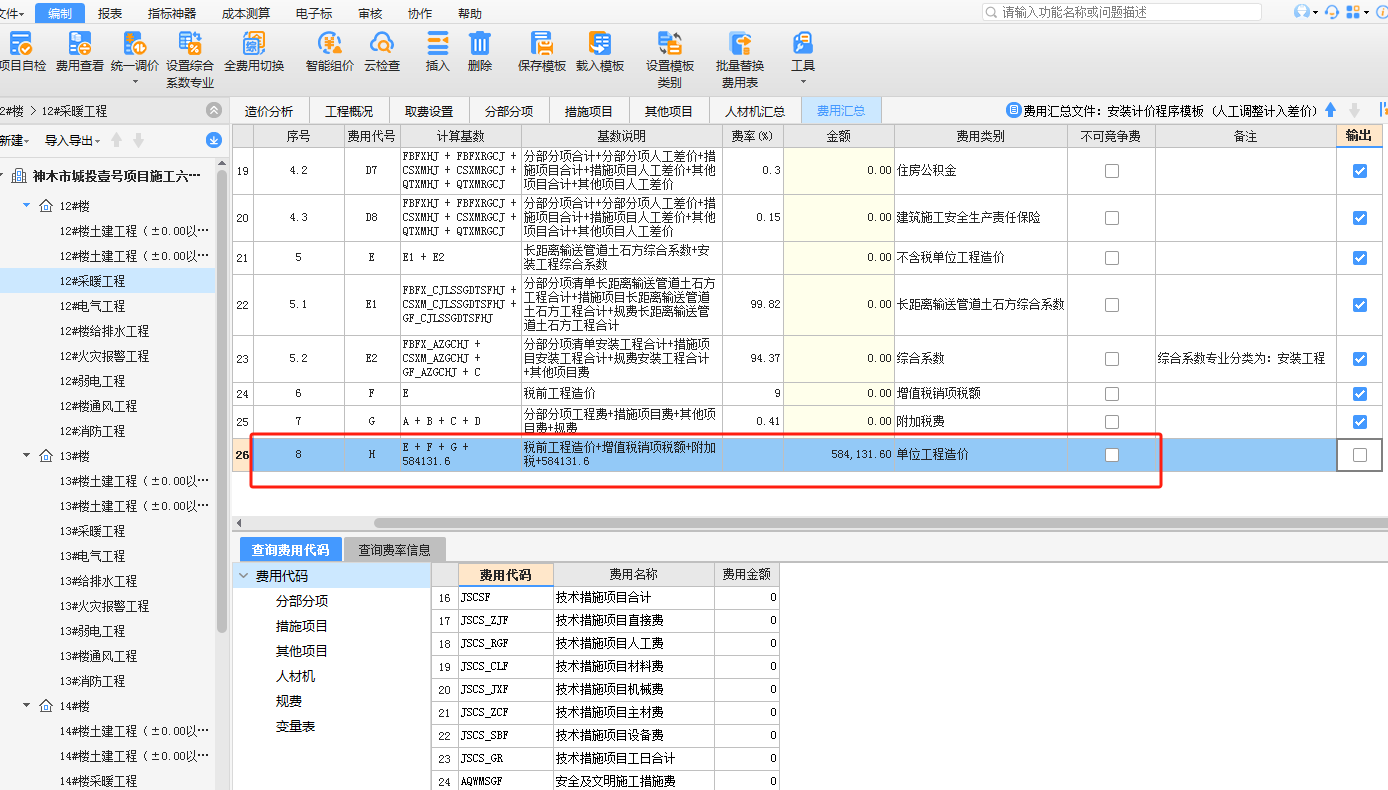Viewport: 1388px width, 790px height.
Task: Open the four-squares apps grid icon
Action: [1353, 12]
